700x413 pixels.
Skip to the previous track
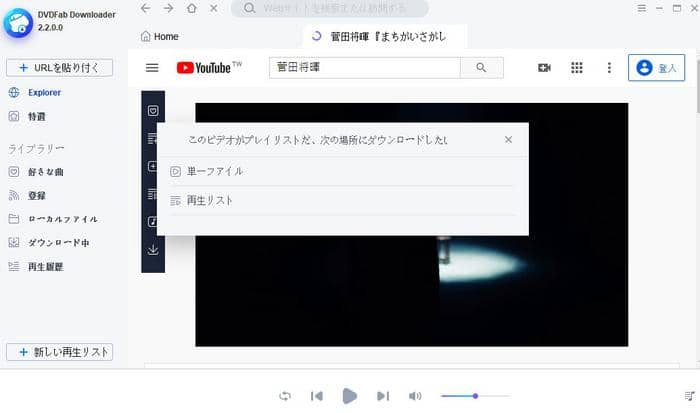coord(317,396)
